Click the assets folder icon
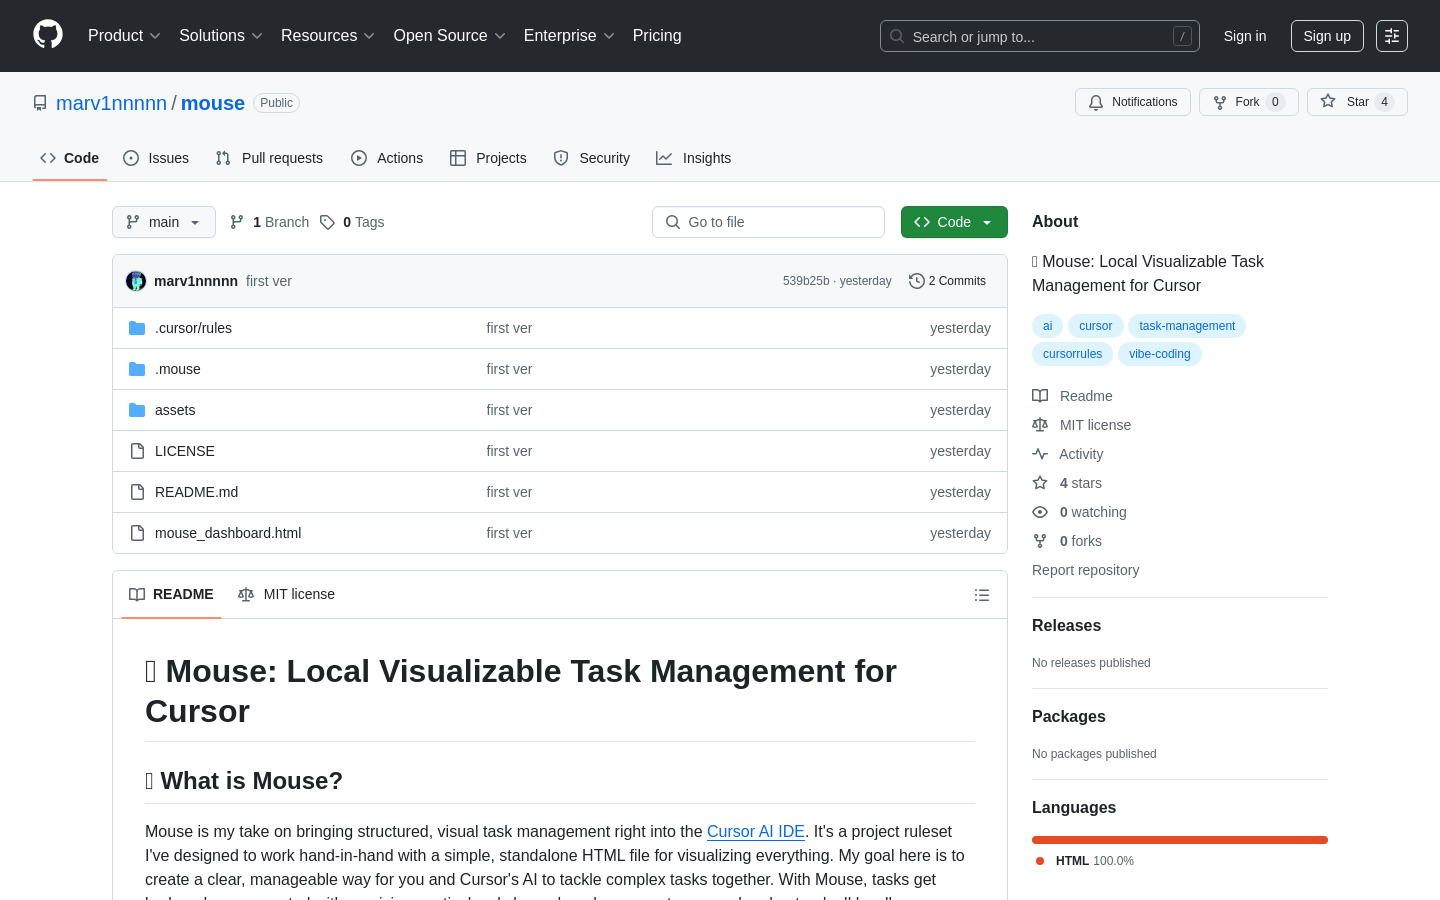Viewport: 1440px width, 900px height. point(137,410)
